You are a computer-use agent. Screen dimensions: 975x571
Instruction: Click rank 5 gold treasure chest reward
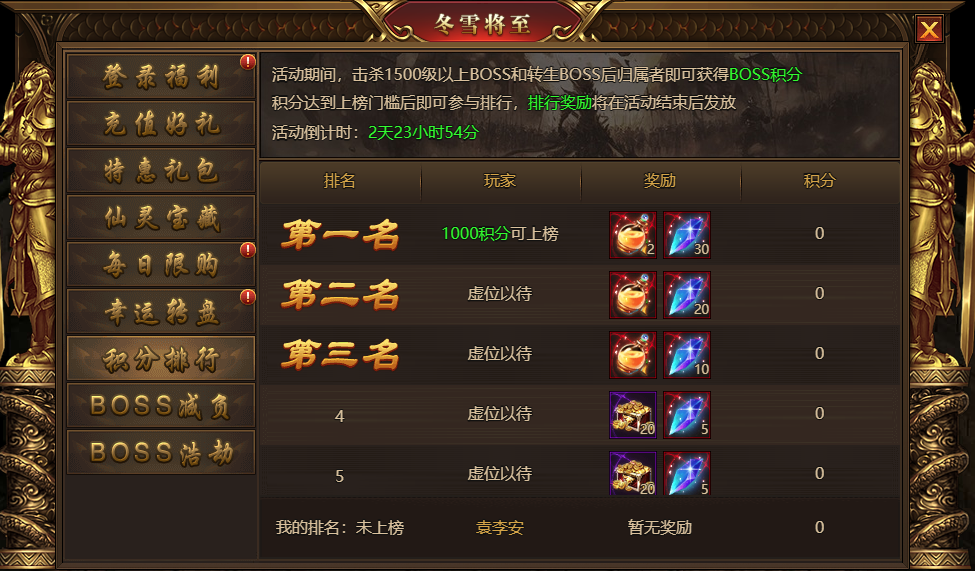click(x=632, y=474)
